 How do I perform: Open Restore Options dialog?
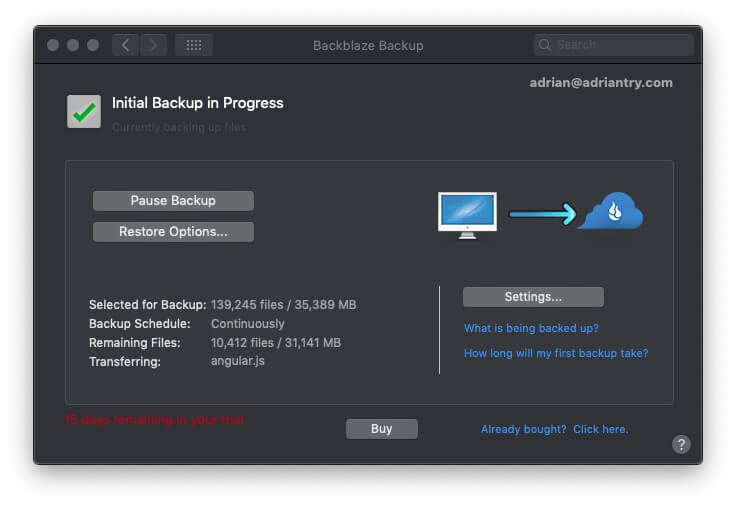pos(173,232)
